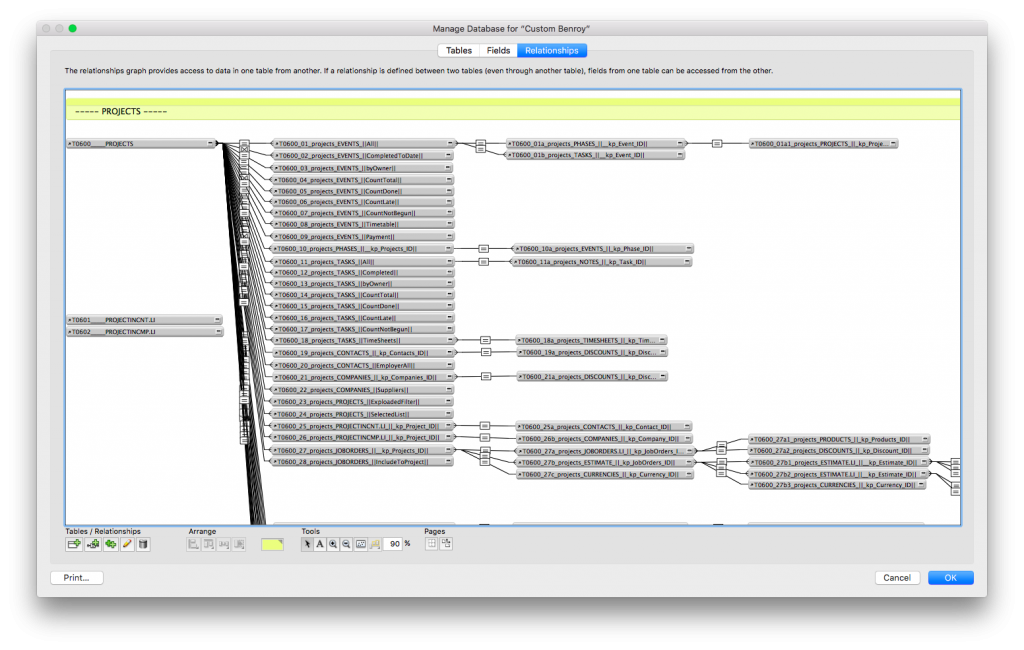Click the Create Relationship icon
1024x650 pixels.
(x=93, y=544)
